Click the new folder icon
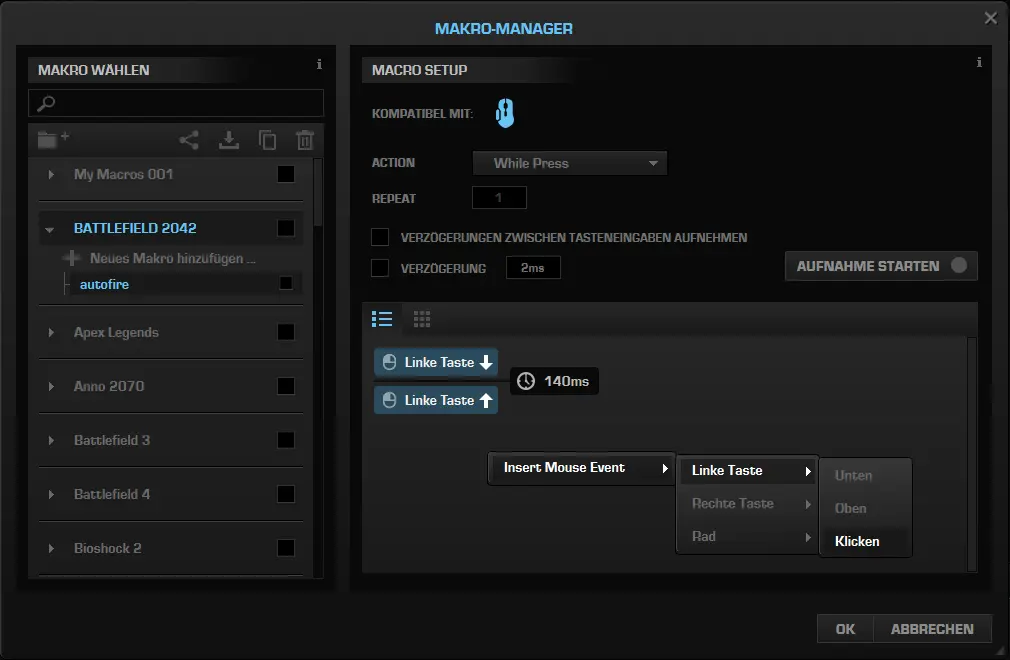Viewport: 1010px width, 660px height. point(53,138)
